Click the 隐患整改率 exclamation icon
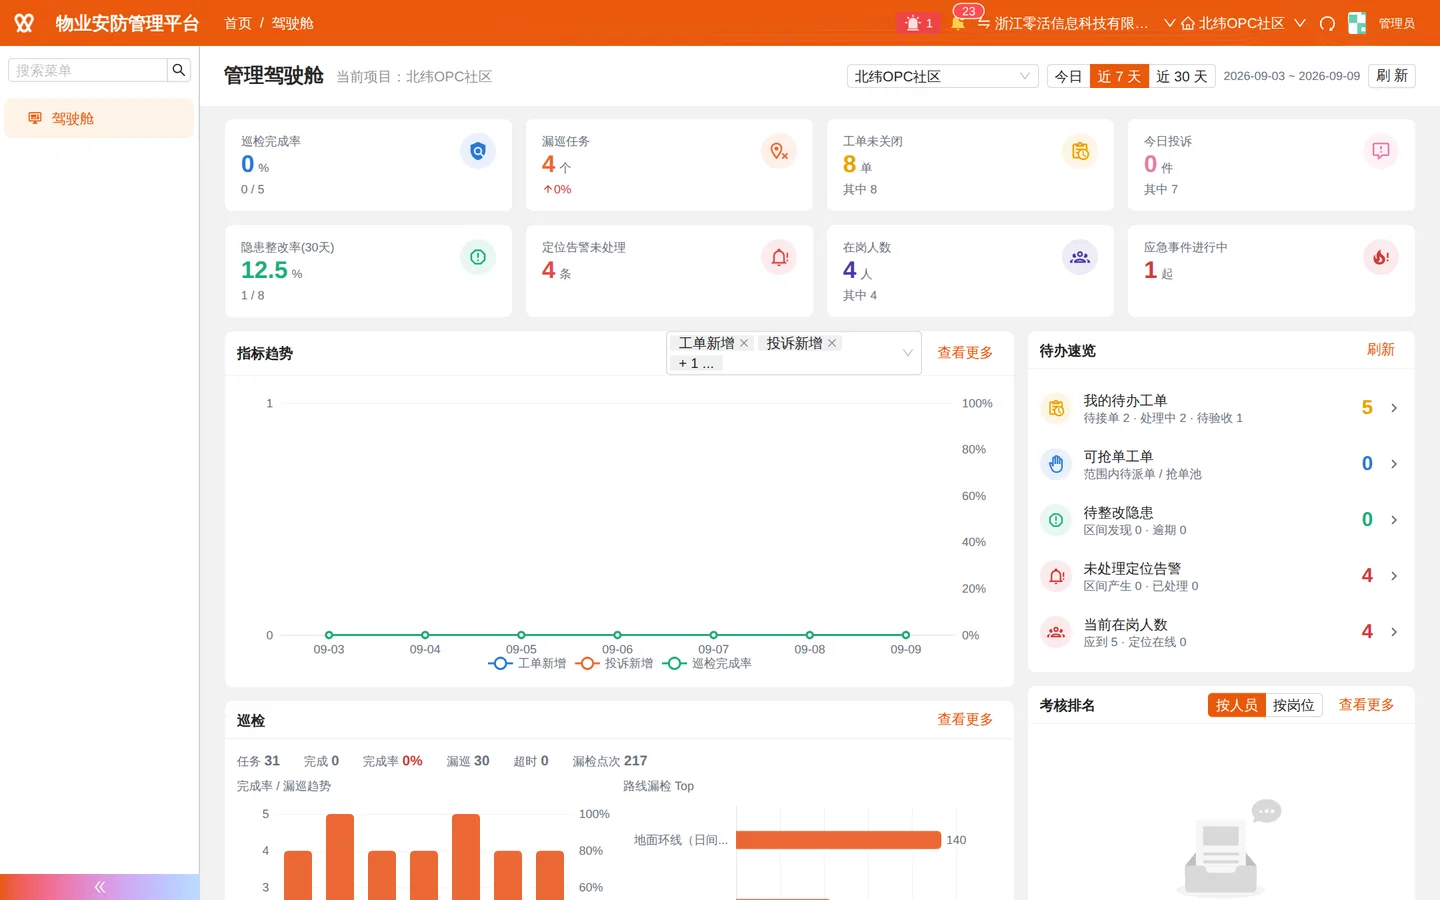1440x900 pixels. pyautogui.click(x=478, y=257)
